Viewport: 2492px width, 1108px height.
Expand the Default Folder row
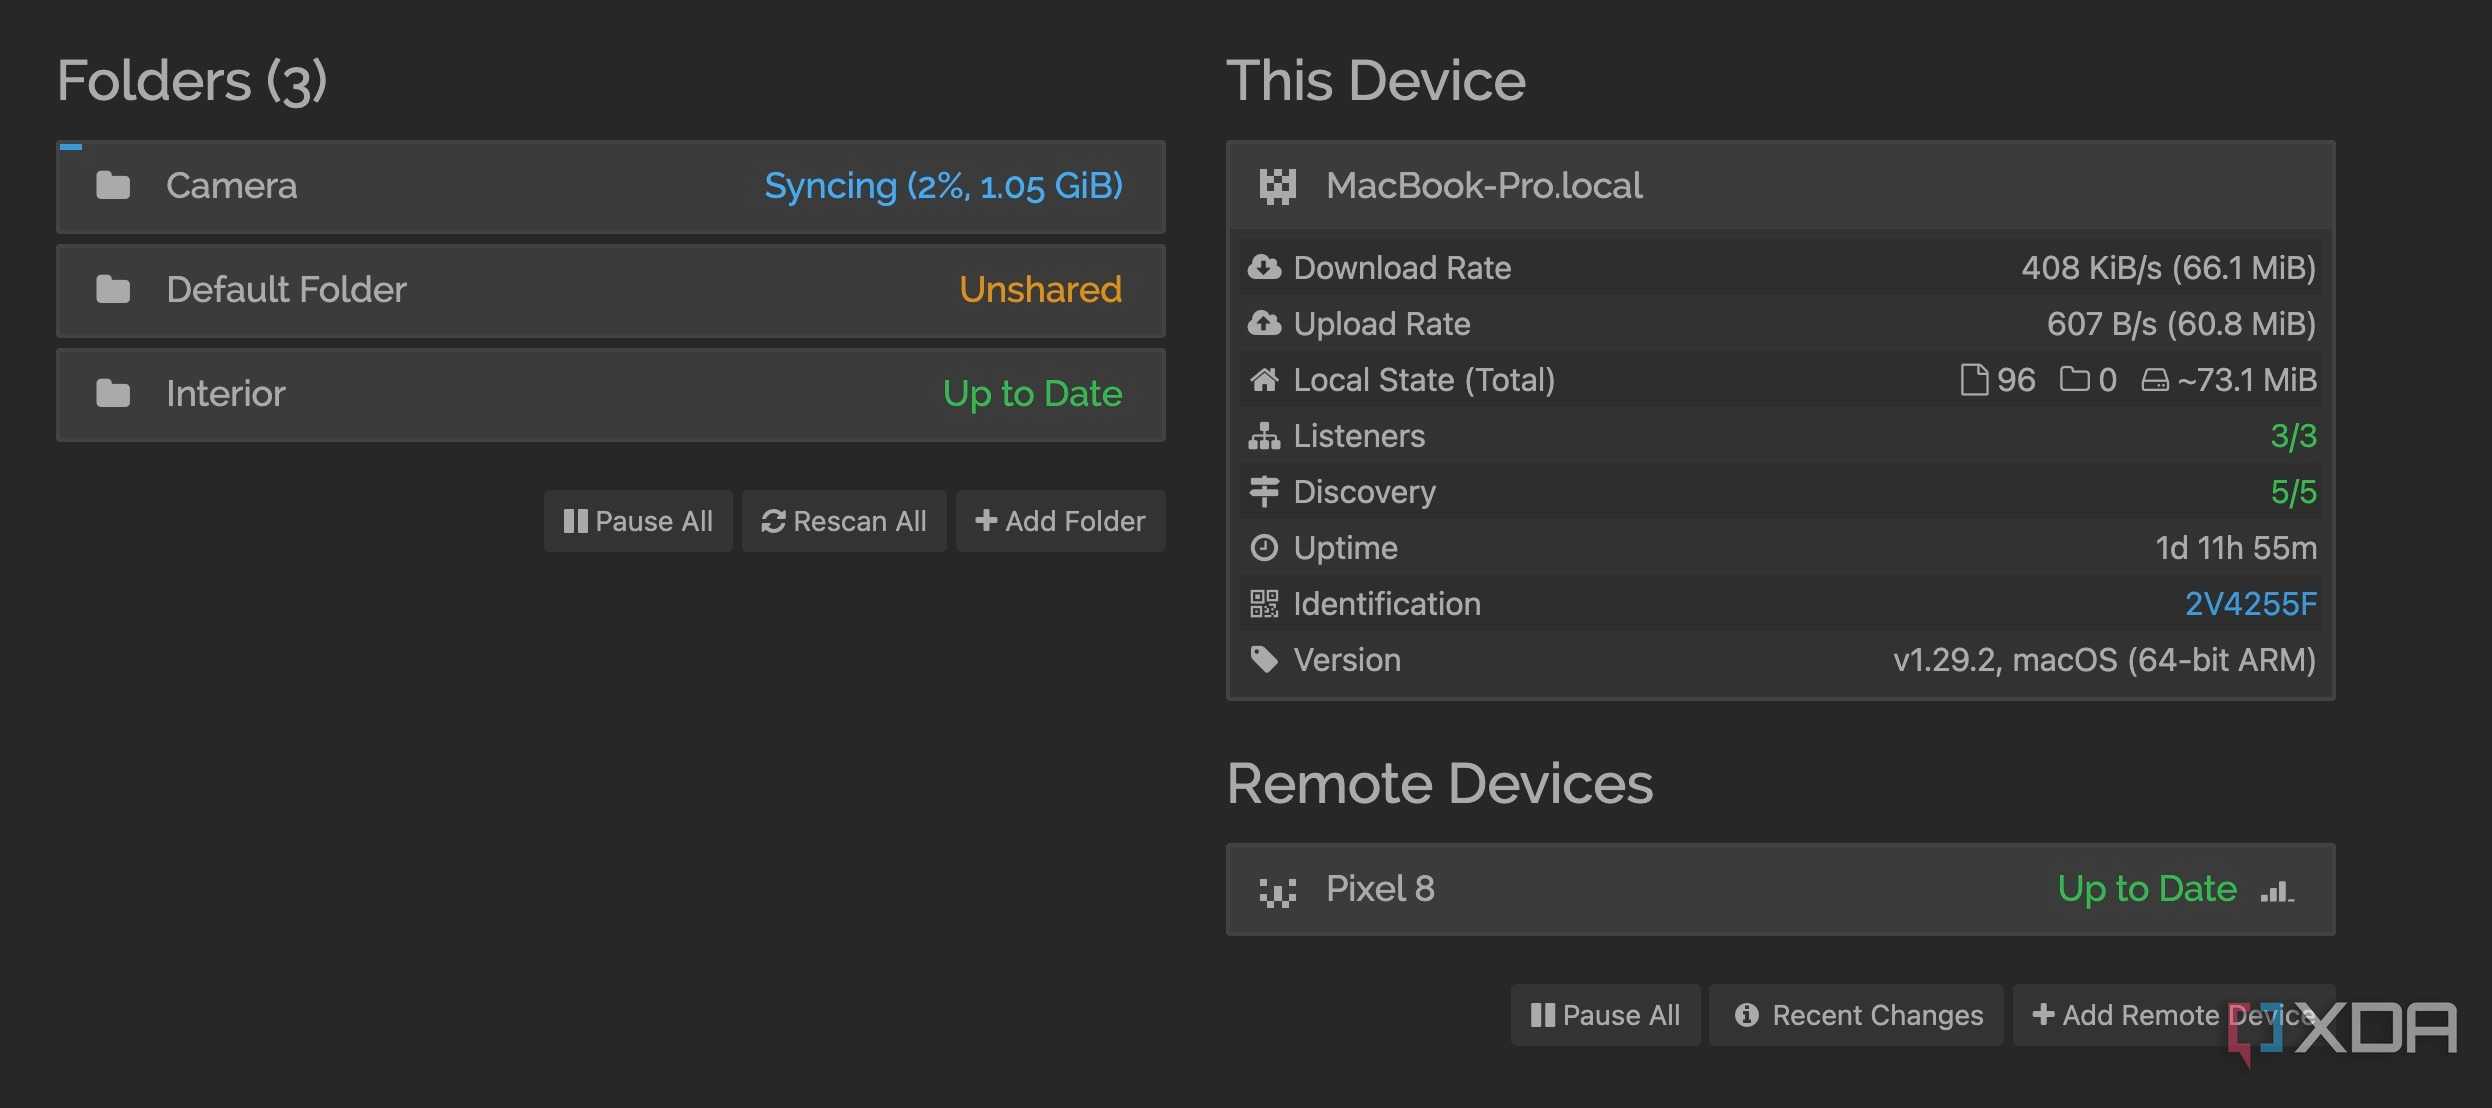[611, 290]
